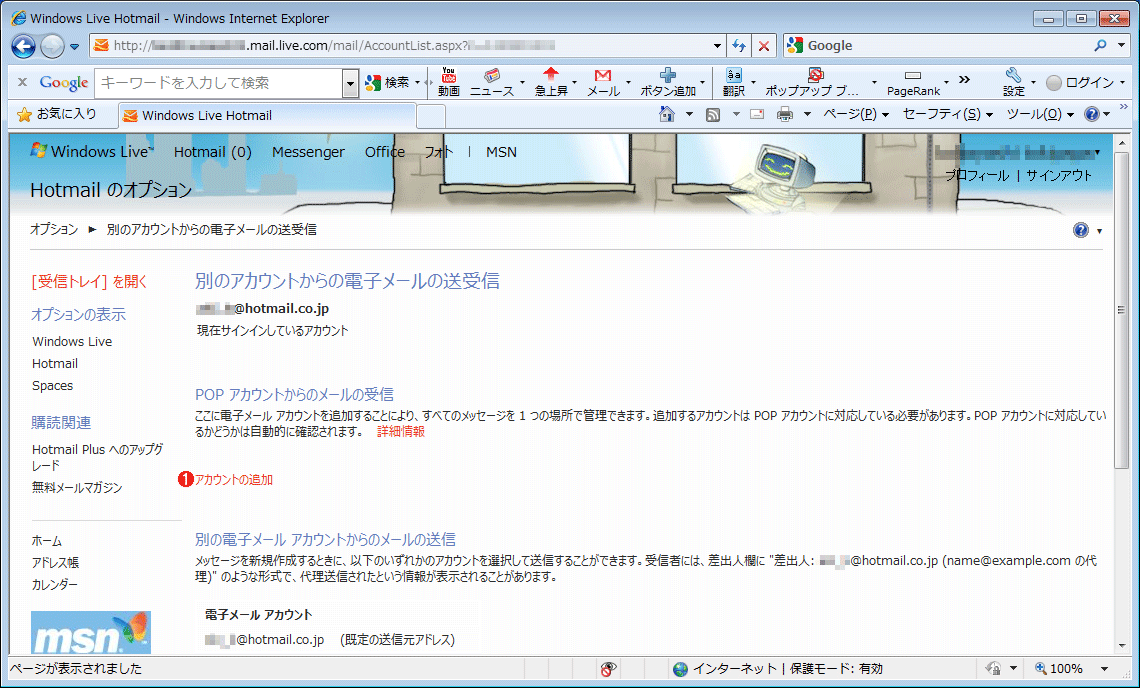Click the privacy report eye icon in status bar
This screenshot has width=1140, height=688.
tap(609, 668)
